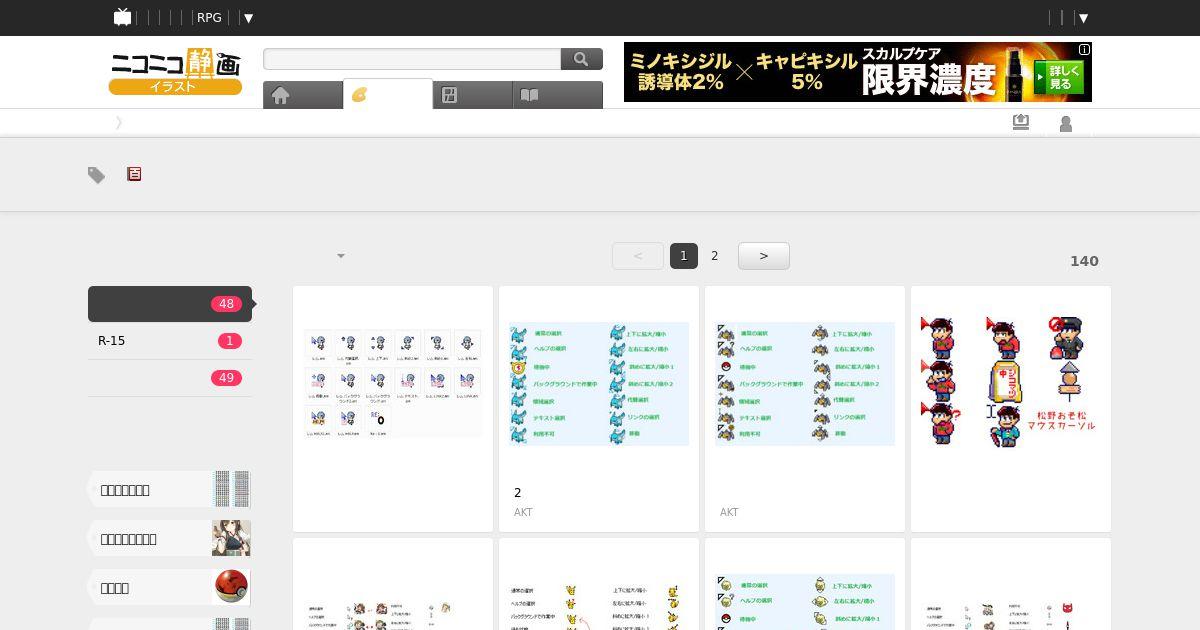Go to page 2 of the results

(714, 256)
